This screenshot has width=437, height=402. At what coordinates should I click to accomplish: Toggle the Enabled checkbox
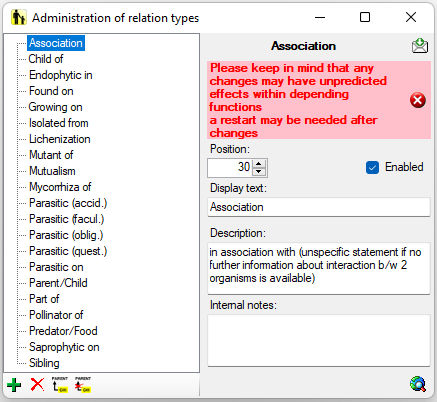[372, 167]
